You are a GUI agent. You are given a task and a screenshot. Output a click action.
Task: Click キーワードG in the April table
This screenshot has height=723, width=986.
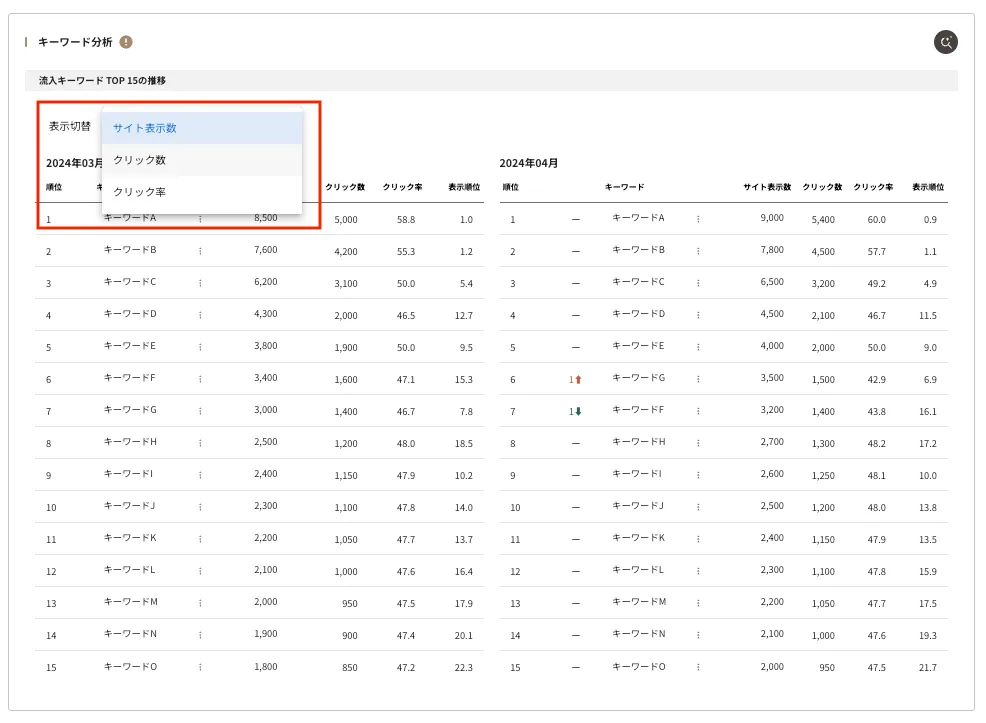638,377
